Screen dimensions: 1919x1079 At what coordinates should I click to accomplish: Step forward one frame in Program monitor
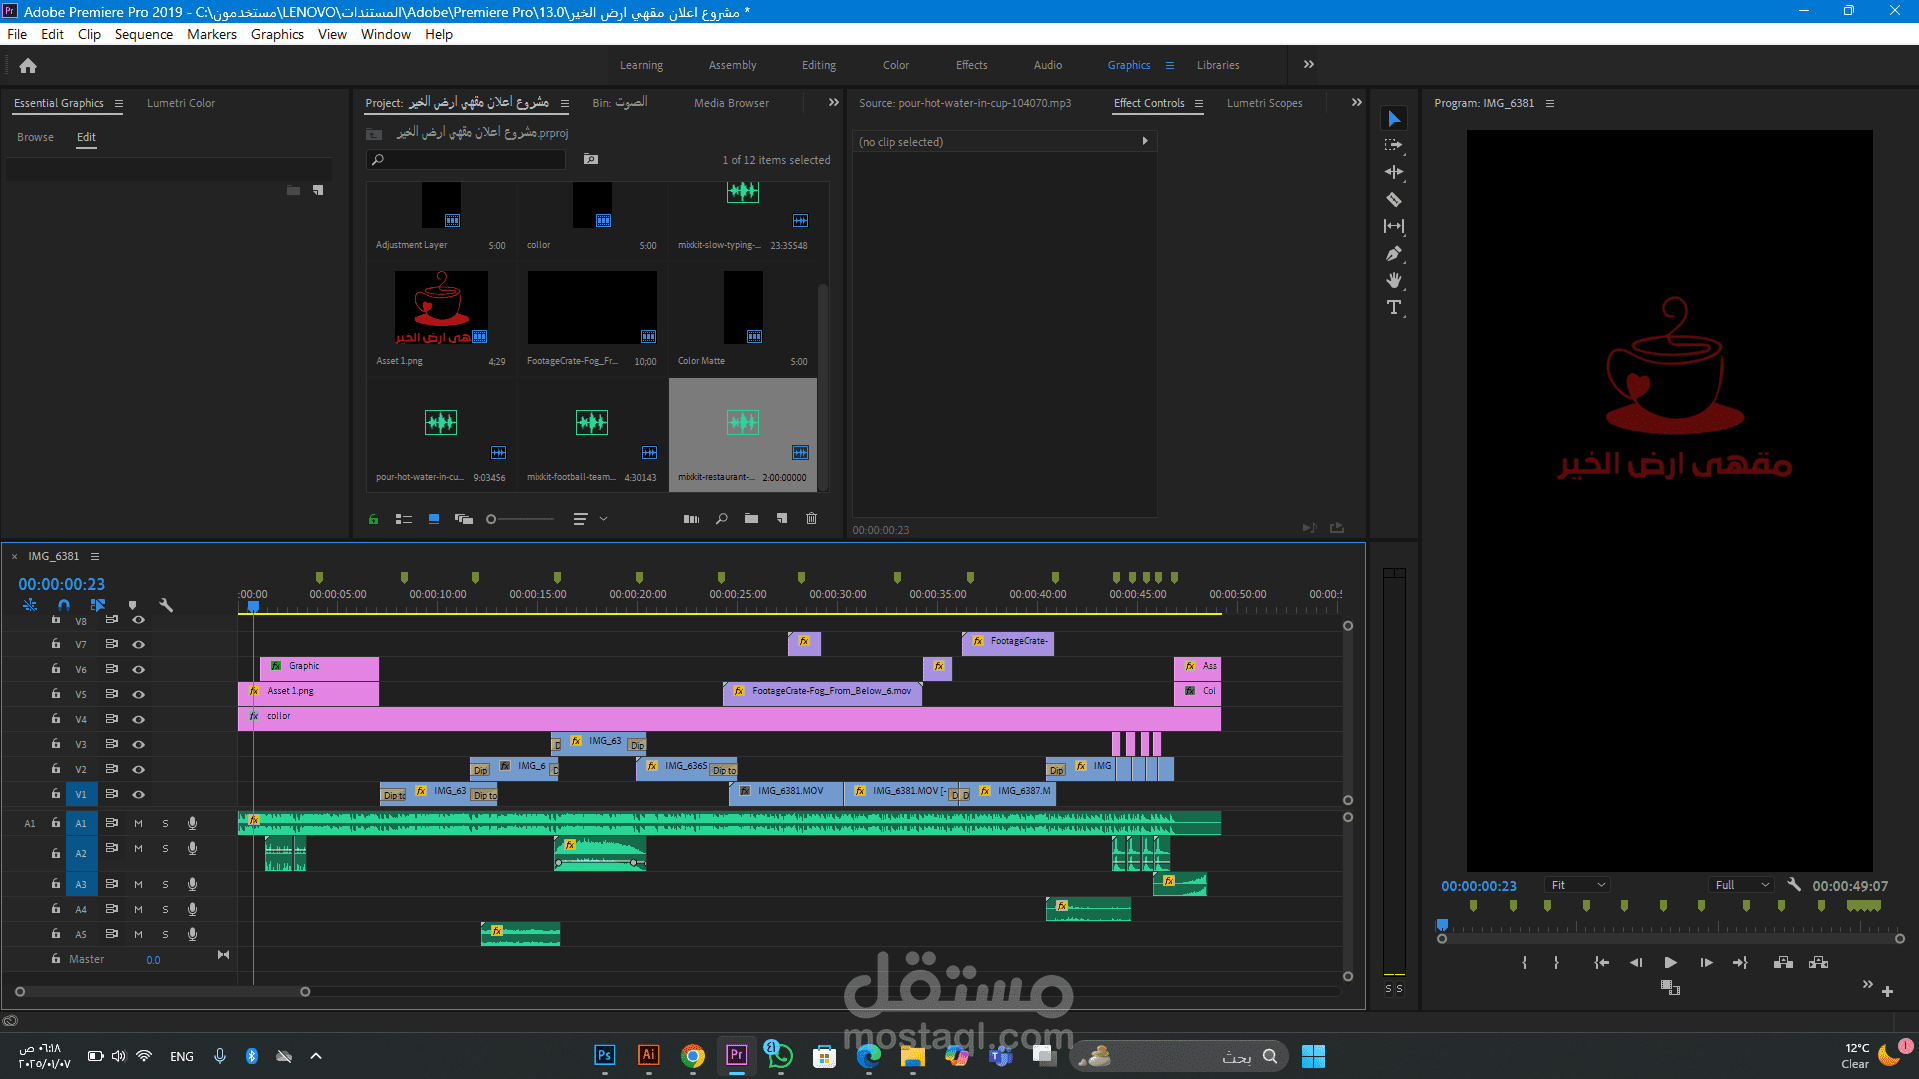click(x=1706, y=963)
